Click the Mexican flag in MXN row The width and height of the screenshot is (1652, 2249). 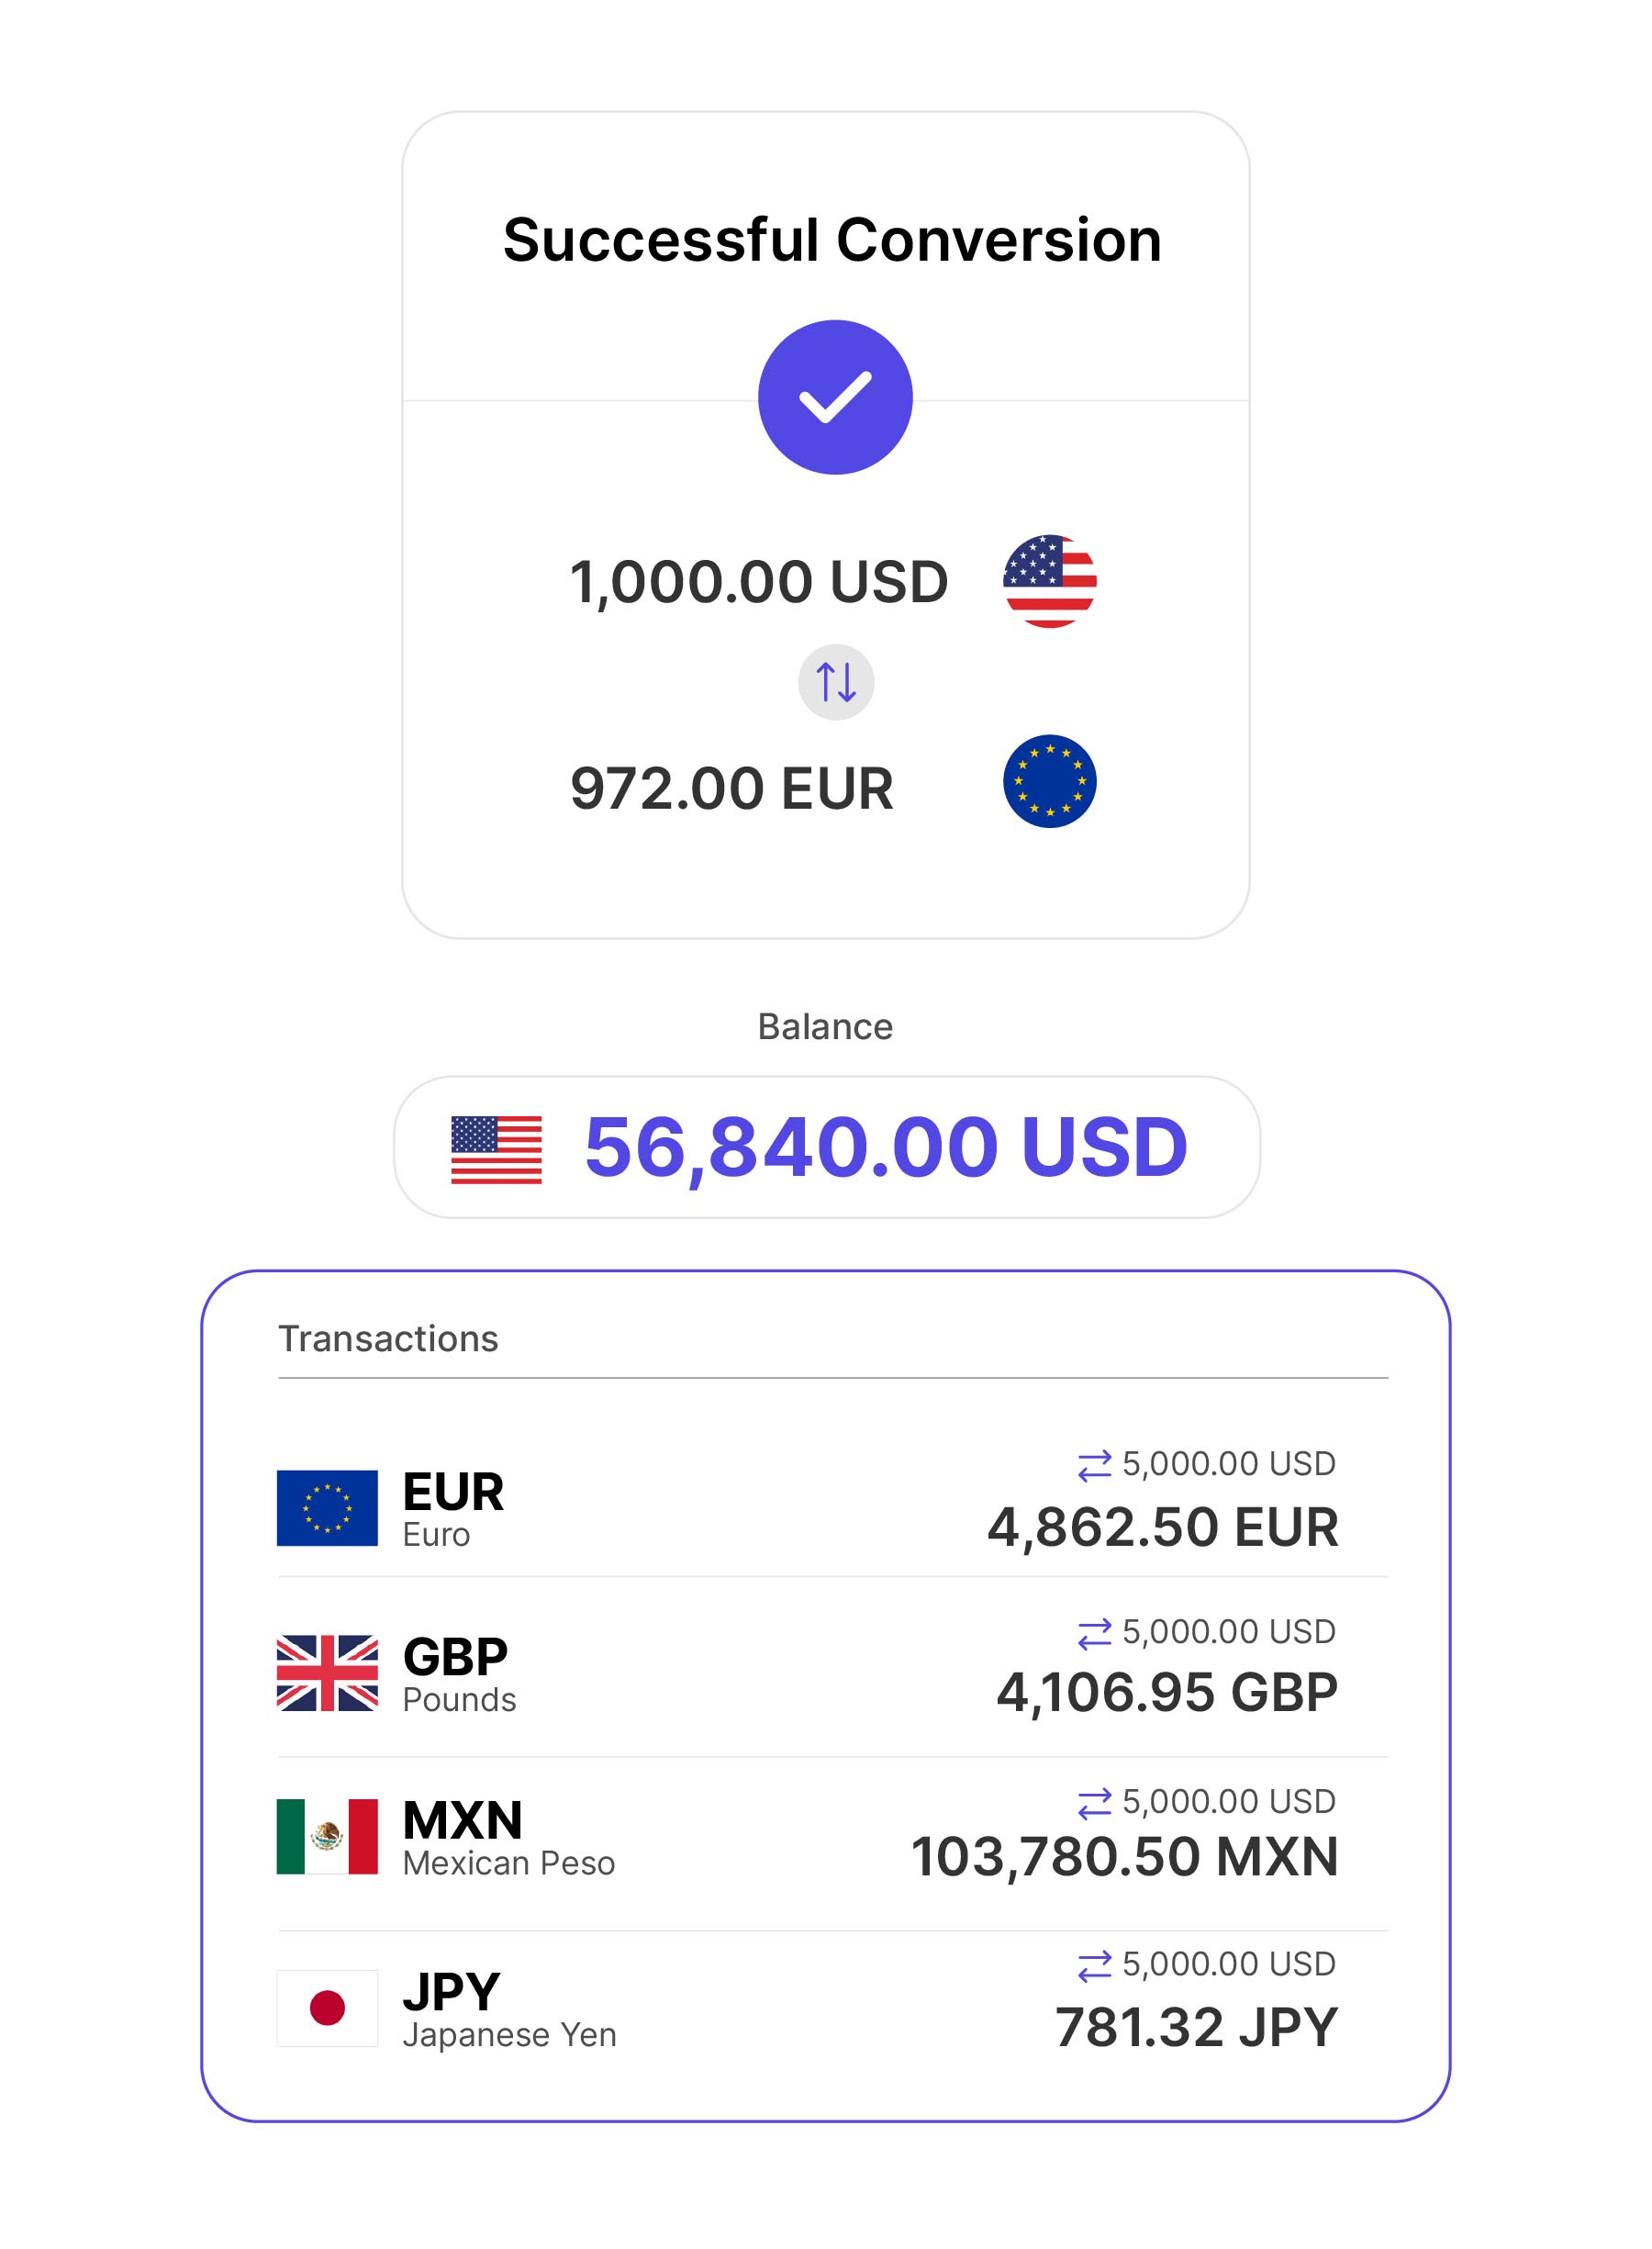point(327,1836)
